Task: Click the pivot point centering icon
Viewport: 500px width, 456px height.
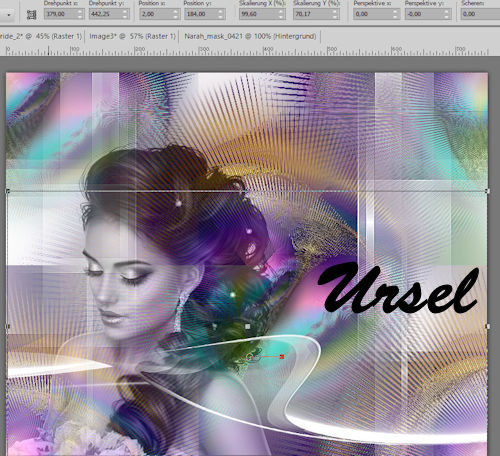Action: pyautogui.click(x=31, y=15)
